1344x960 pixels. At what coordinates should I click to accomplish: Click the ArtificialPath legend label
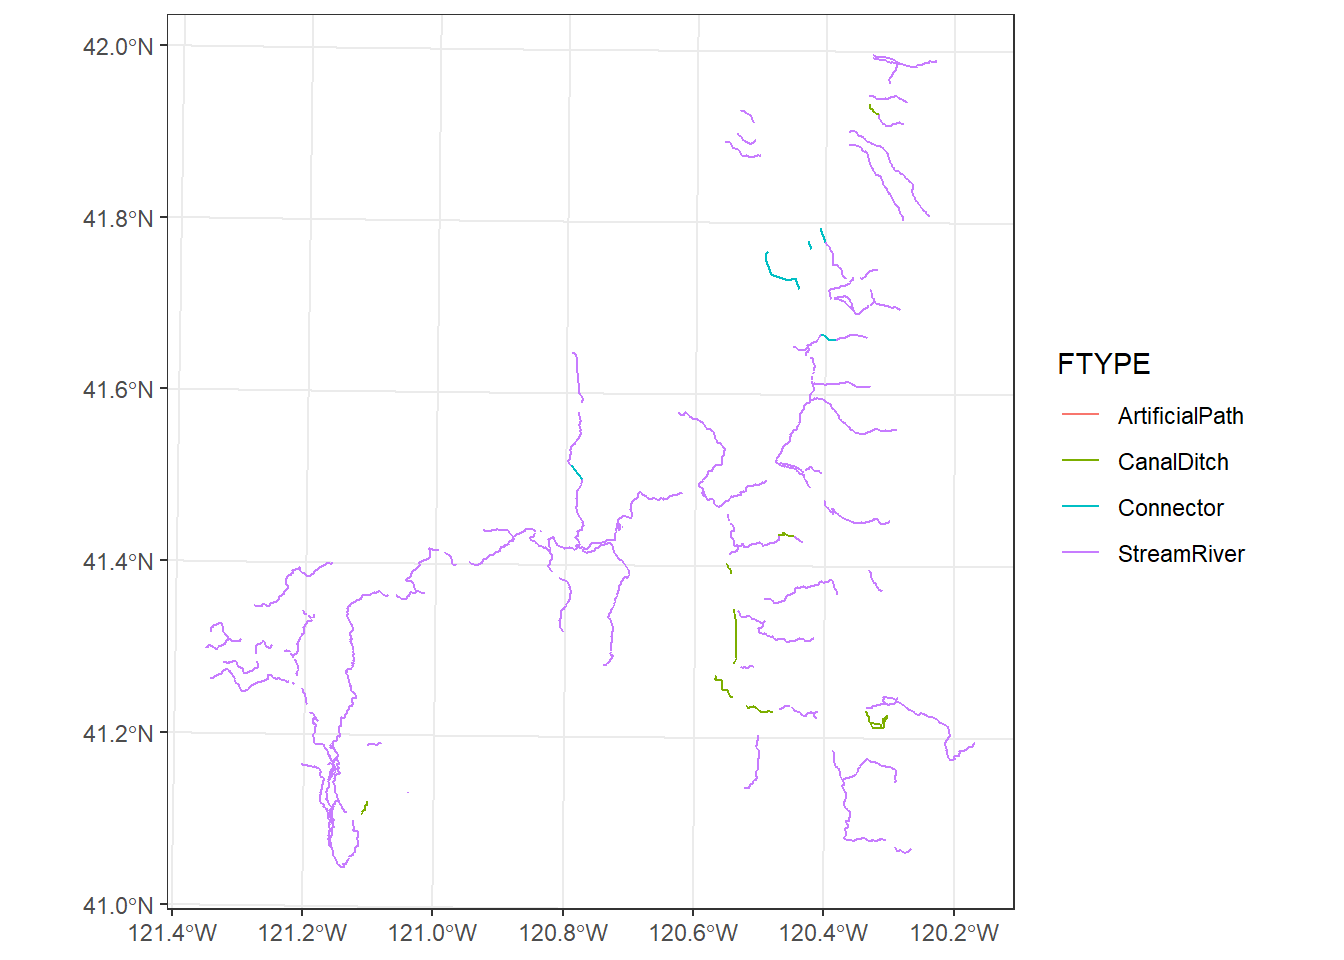click(x=1180, y=416)
